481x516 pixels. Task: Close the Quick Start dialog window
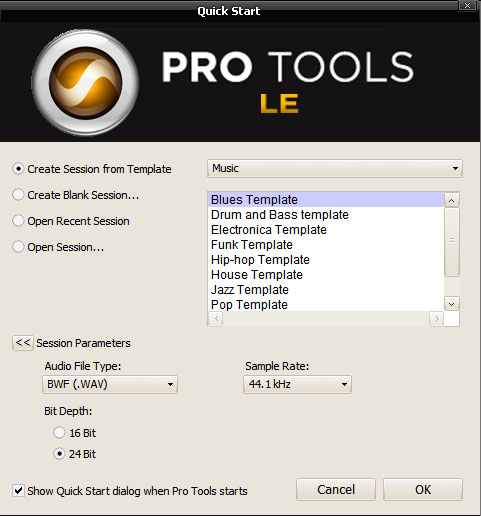[x=467, y=5]
